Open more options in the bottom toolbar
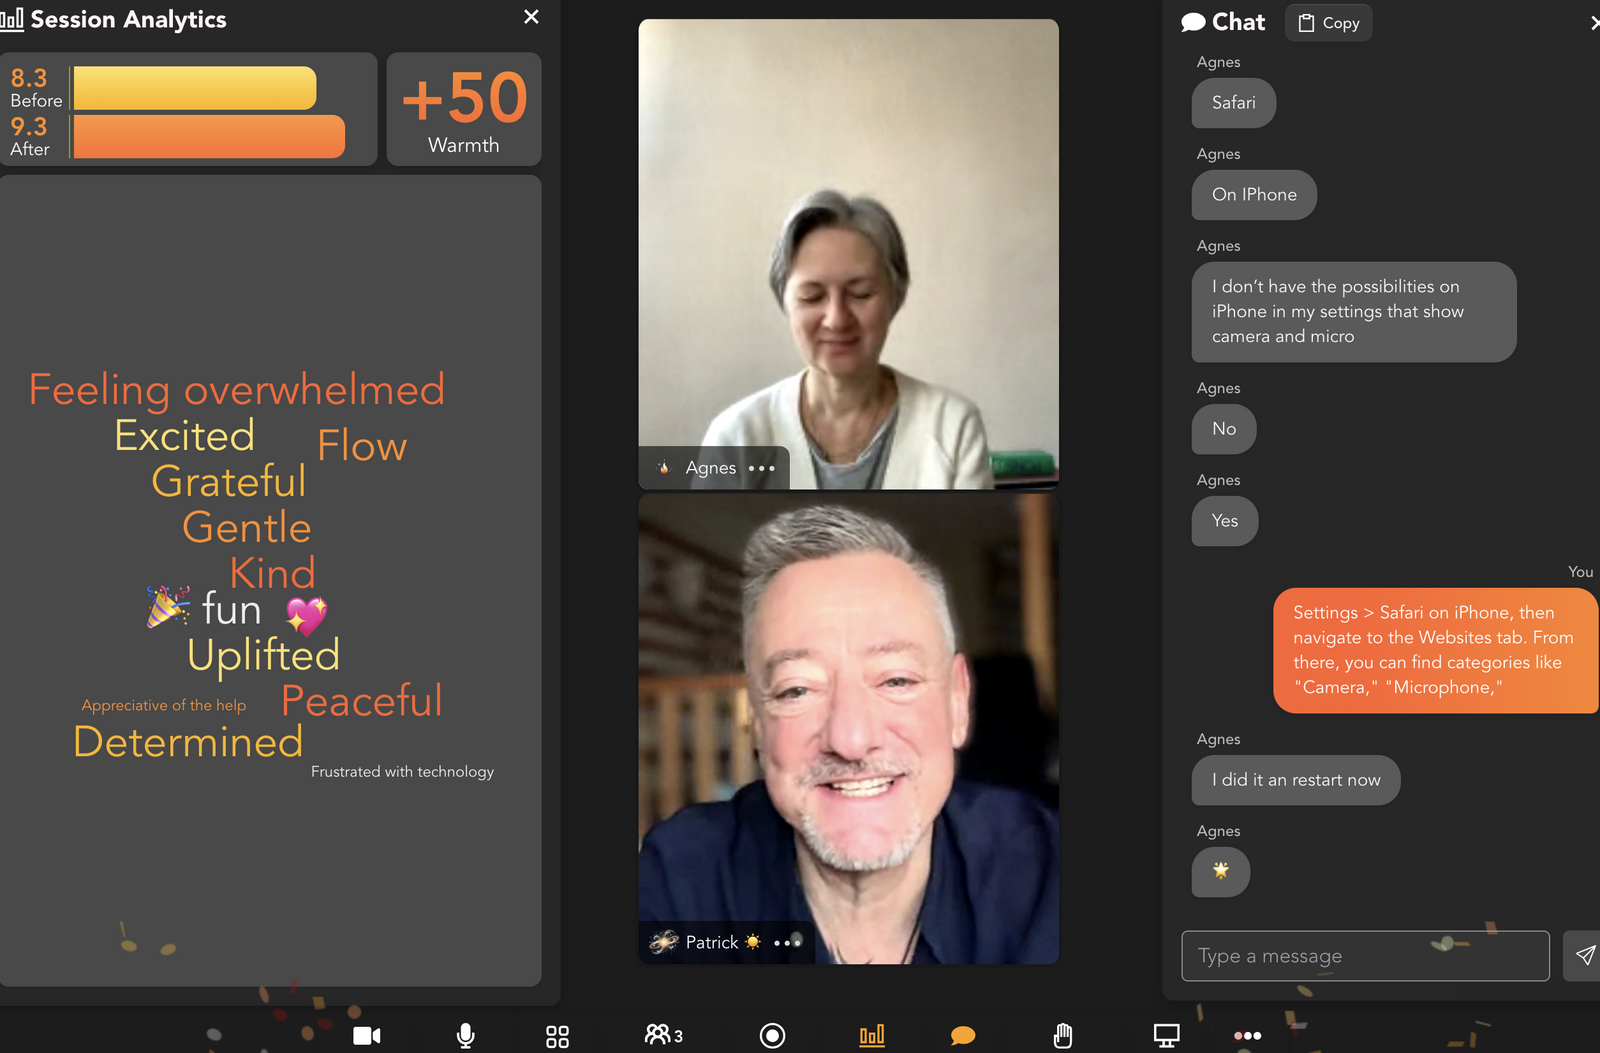The image size is (1600, 1053). click(1247, 1035)
